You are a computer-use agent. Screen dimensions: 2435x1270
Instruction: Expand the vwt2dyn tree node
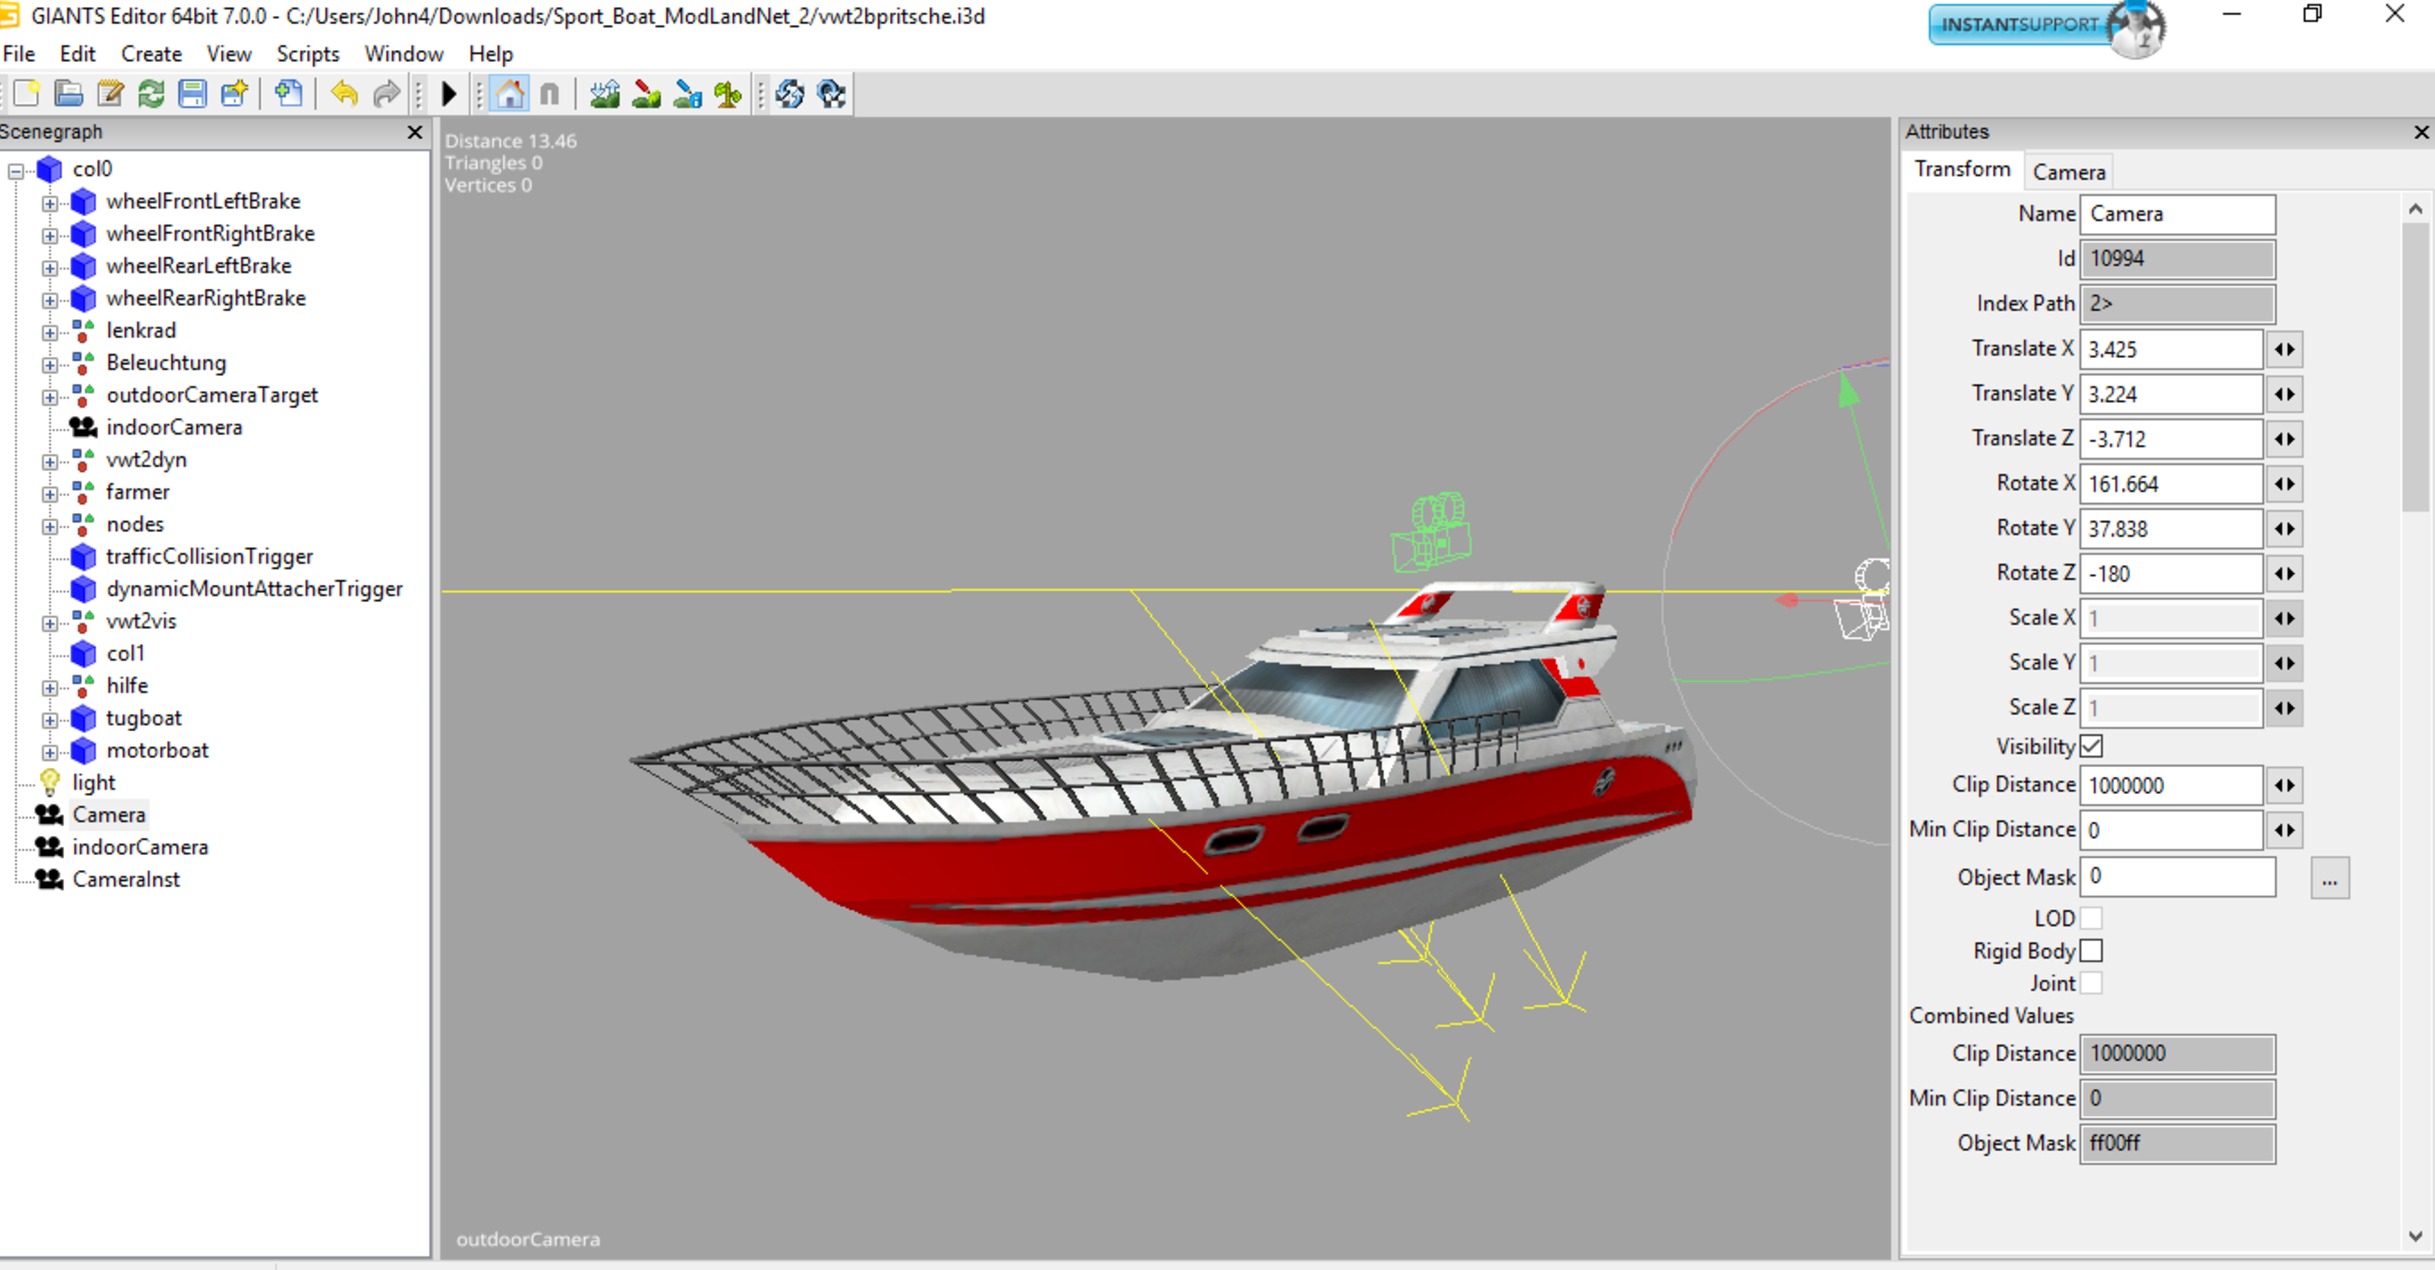49,461
